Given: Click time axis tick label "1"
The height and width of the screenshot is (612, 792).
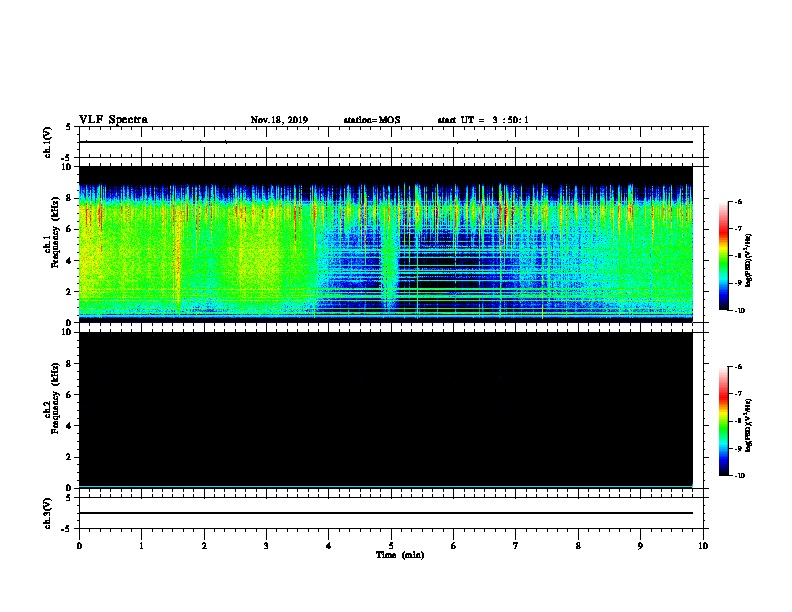Looking at the screenshot, I should (x=141, y=546).
